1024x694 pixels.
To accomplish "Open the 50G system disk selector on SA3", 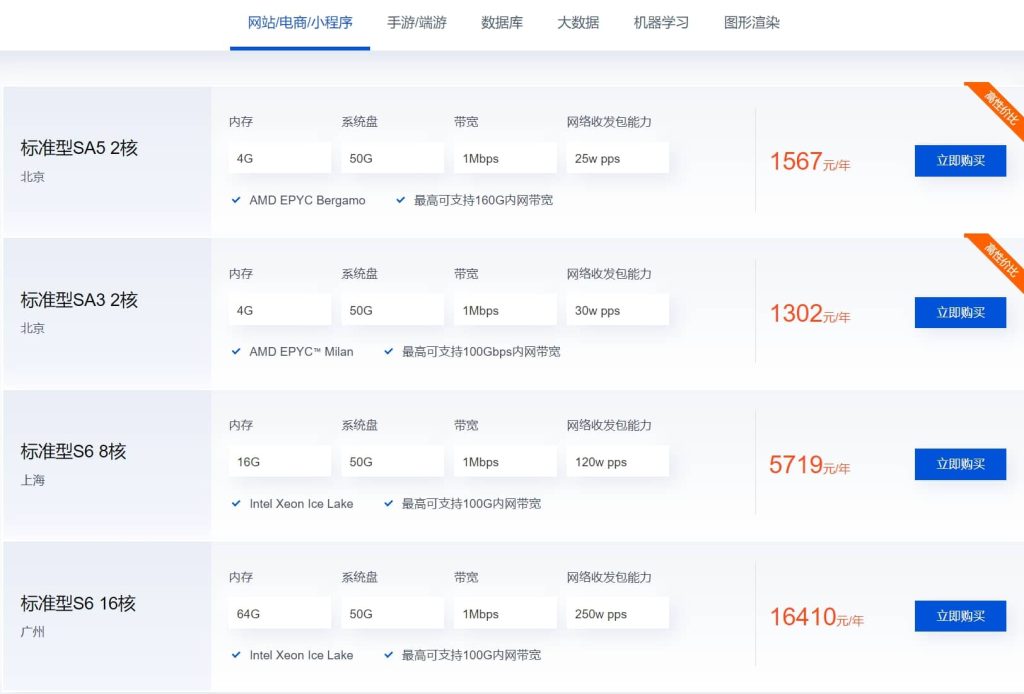I will pos(392,310).
